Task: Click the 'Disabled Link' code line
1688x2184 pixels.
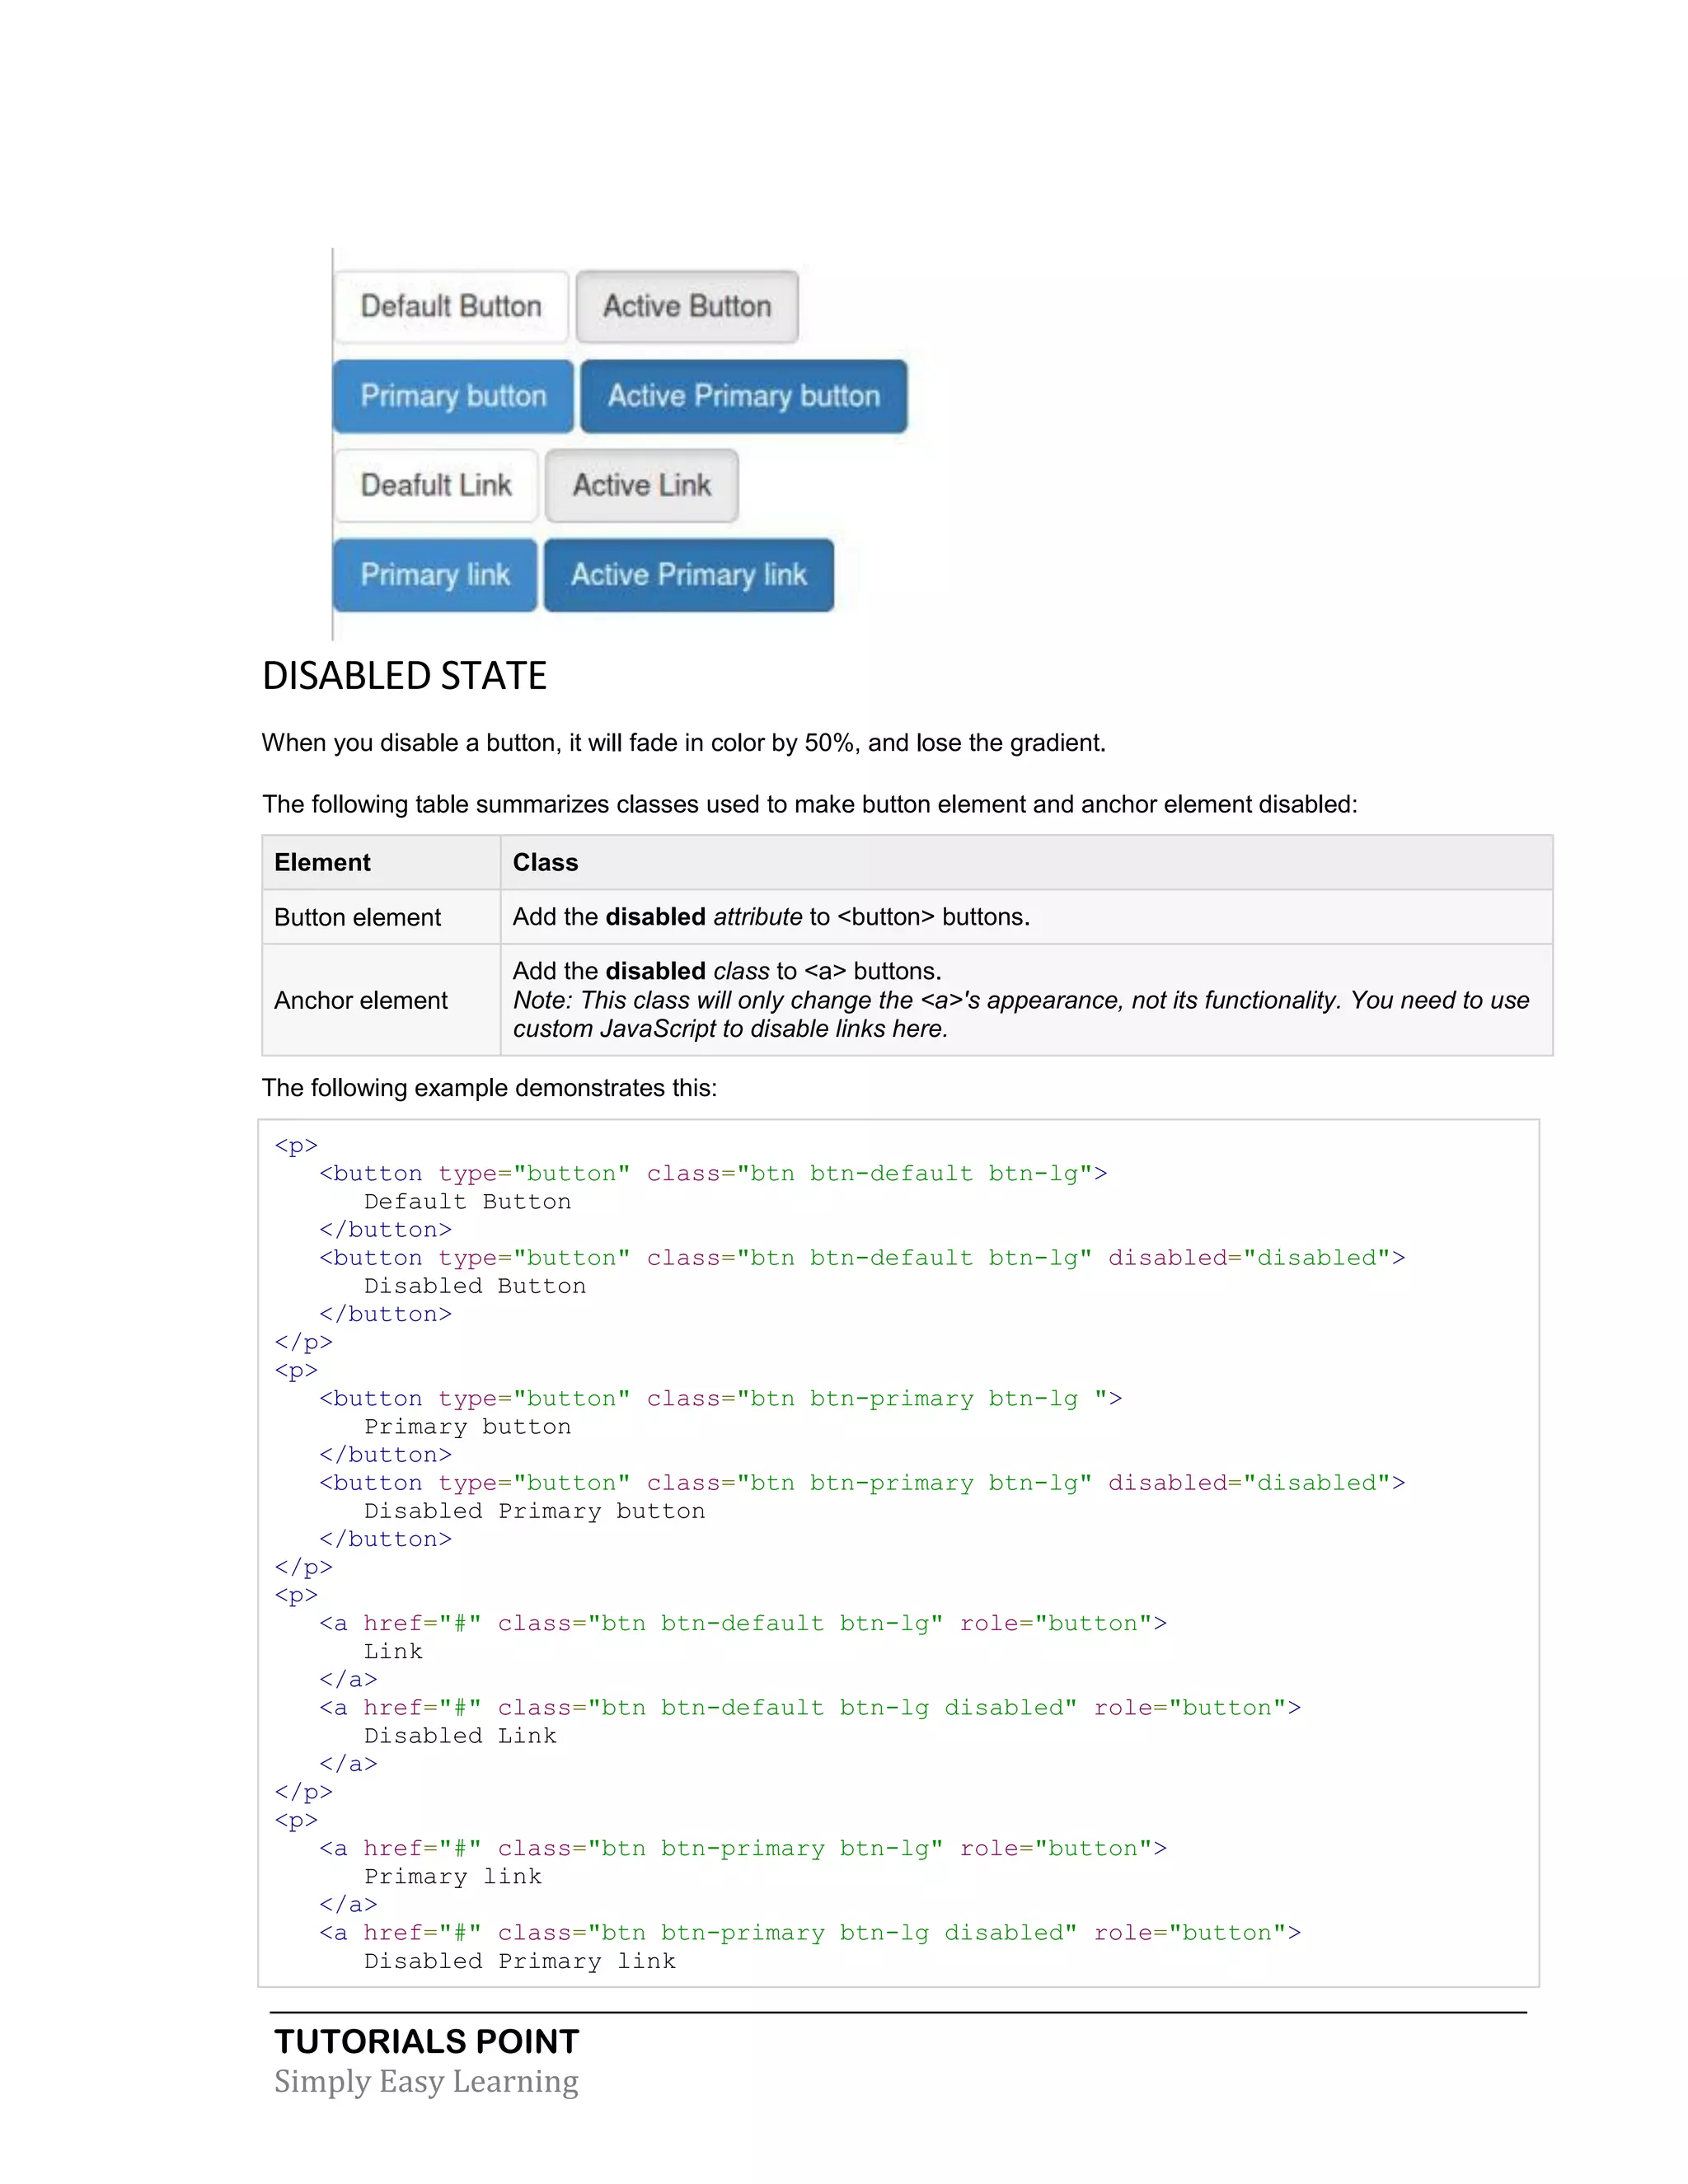Action: (x=460, y=1736)
